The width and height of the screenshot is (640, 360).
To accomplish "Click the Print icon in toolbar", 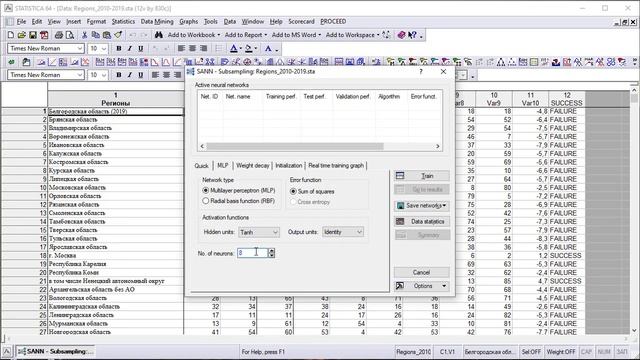I will [59, 35].
